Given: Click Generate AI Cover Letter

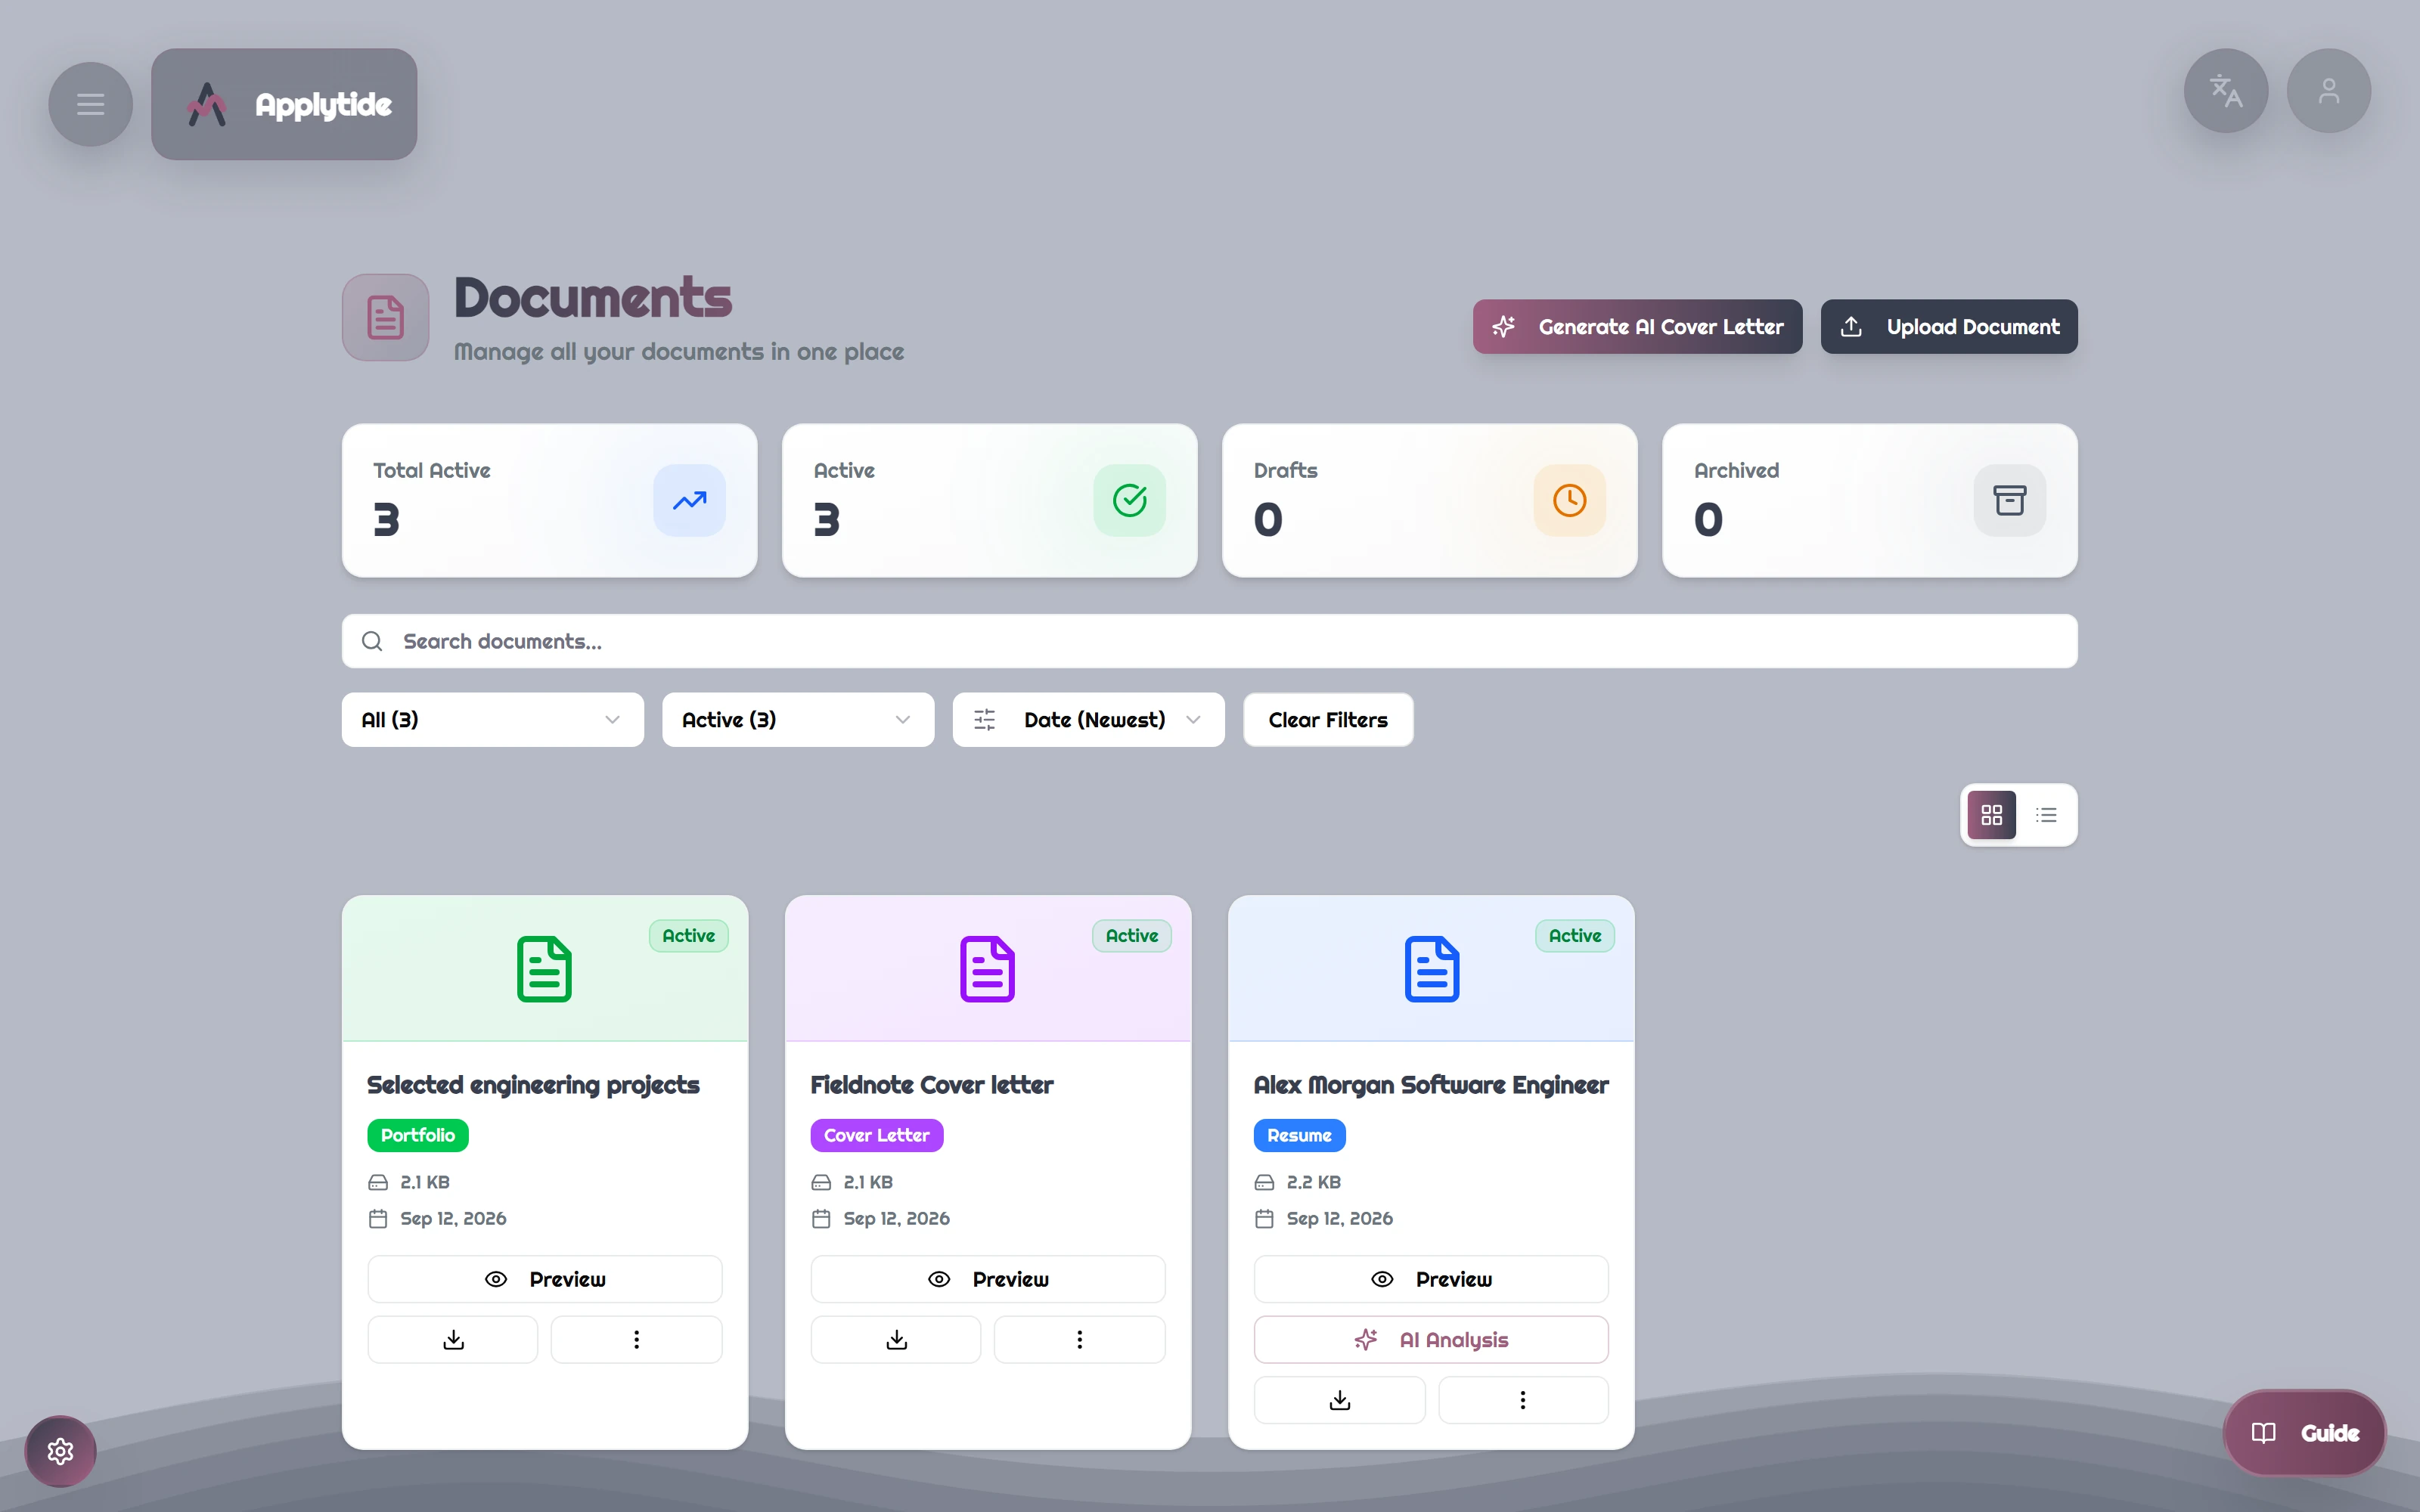Looking at the screenshot, I should [1637, 327].
